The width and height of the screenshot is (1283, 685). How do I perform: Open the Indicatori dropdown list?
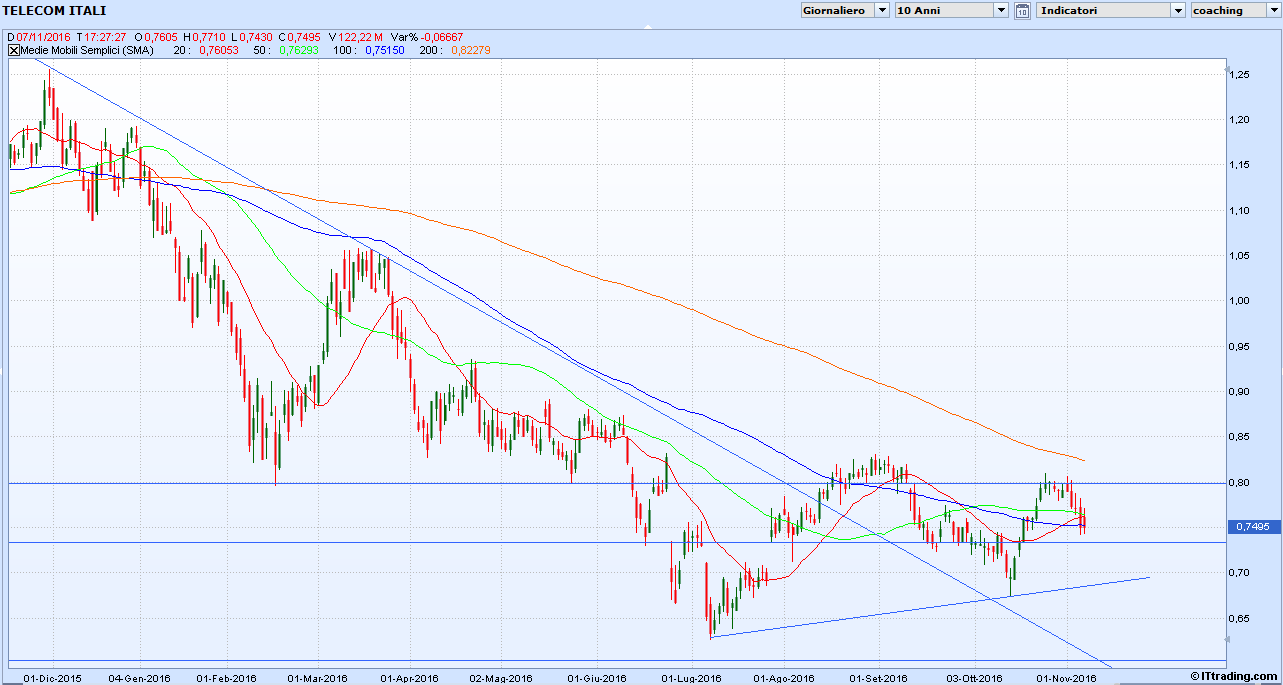click(x=1111, y=10)
